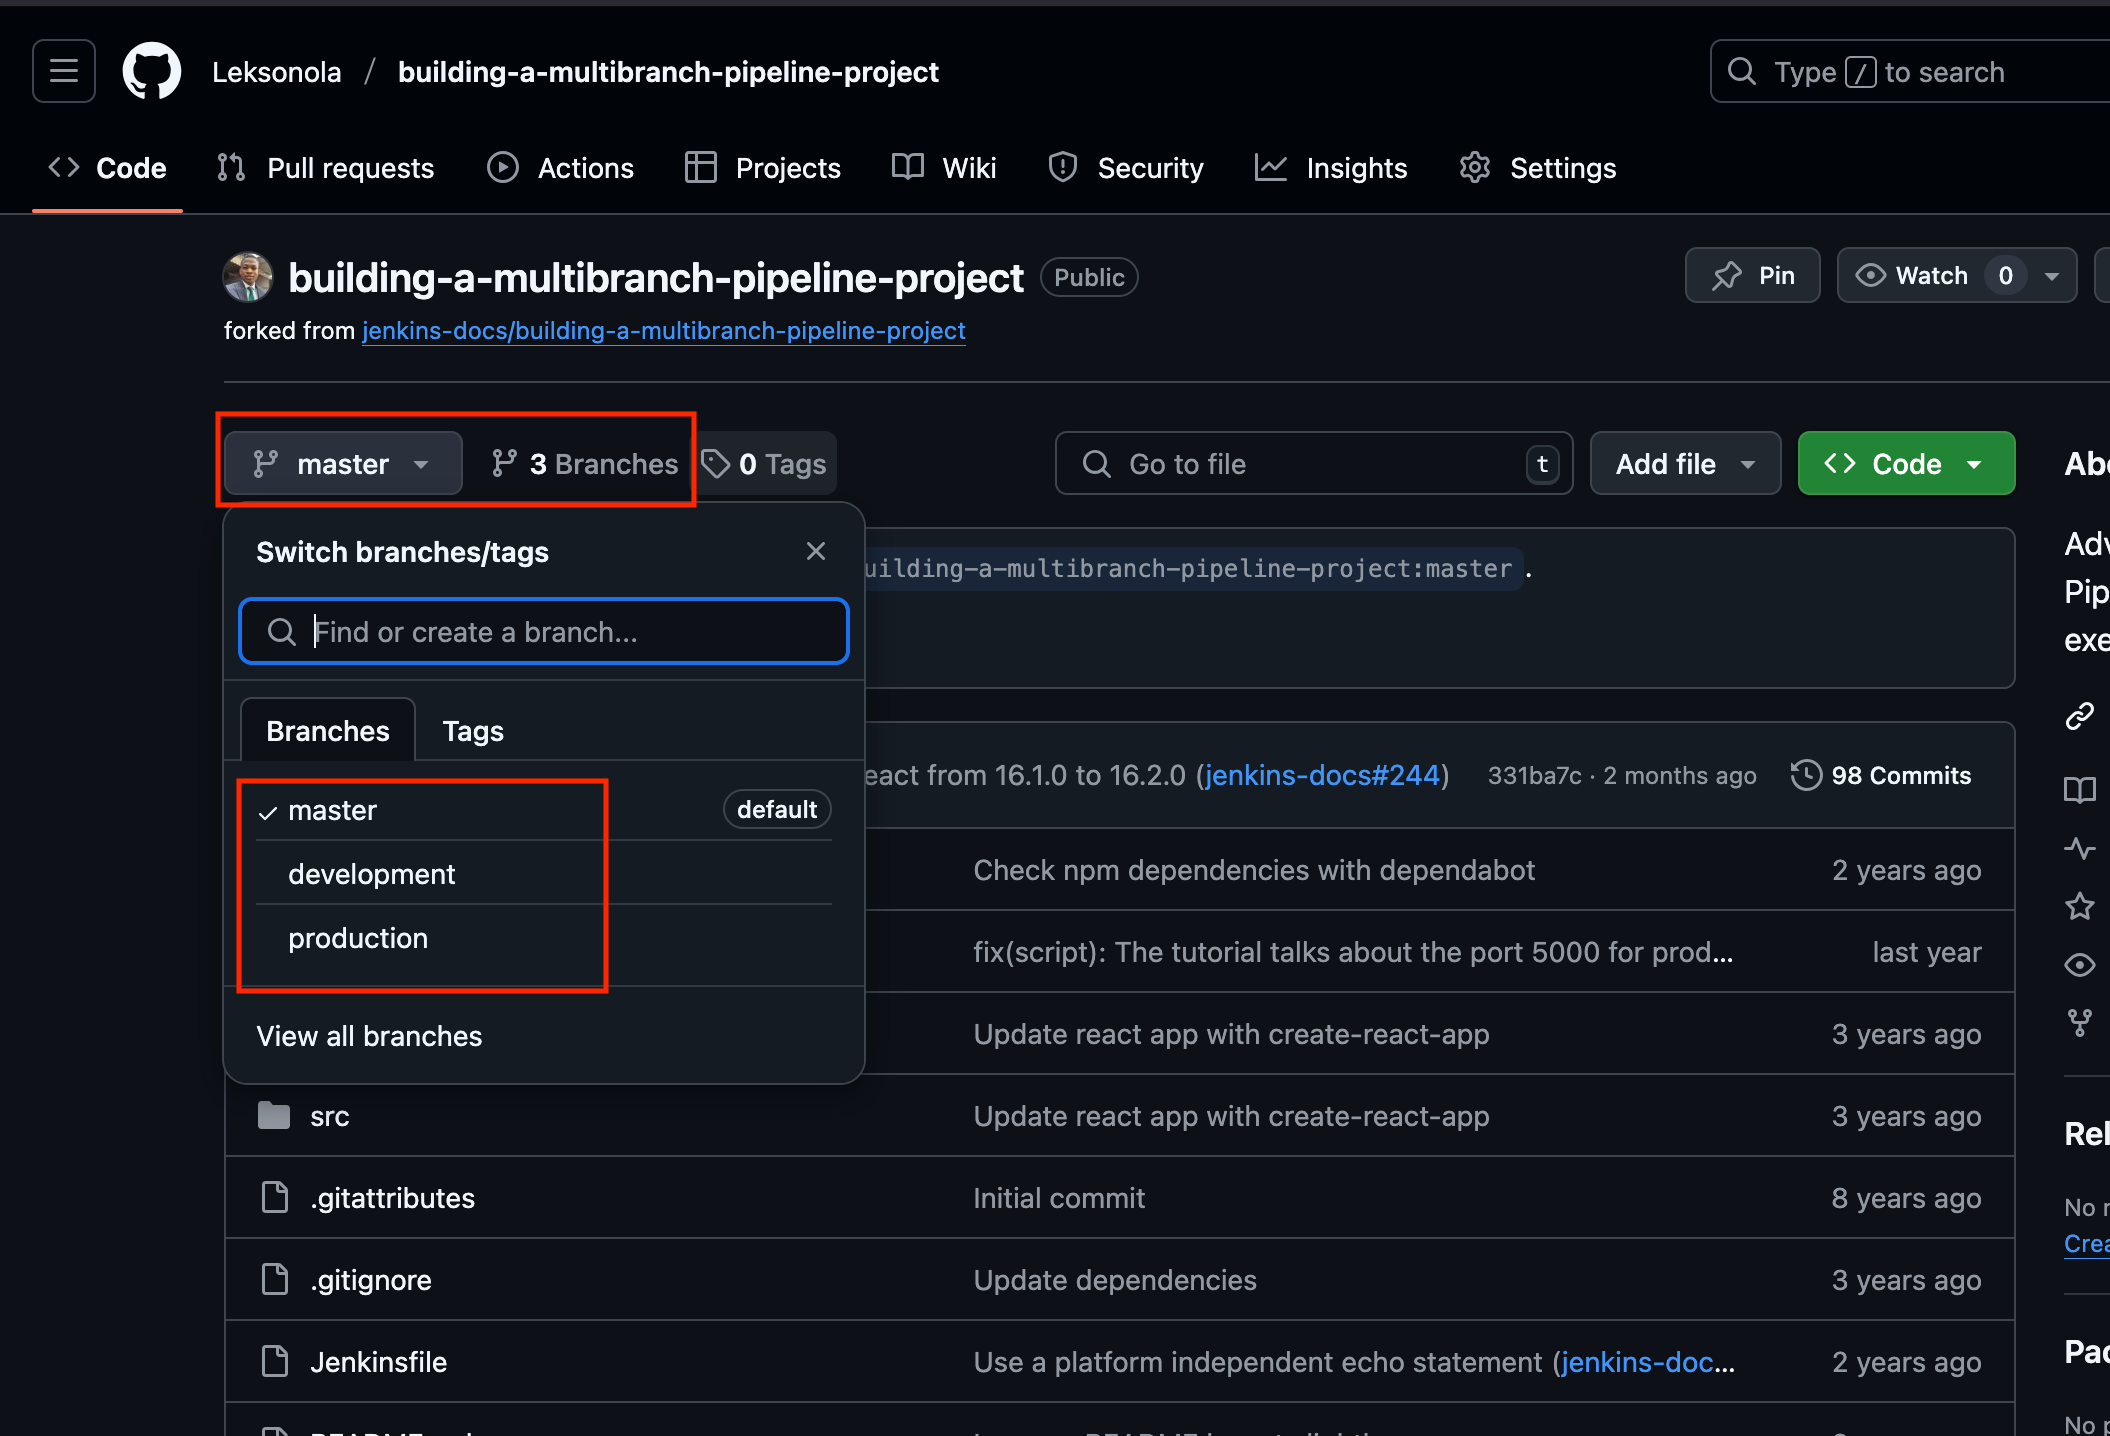Open building-a-multibranch-pipeline-project breadcrumb link

[668, 72]
